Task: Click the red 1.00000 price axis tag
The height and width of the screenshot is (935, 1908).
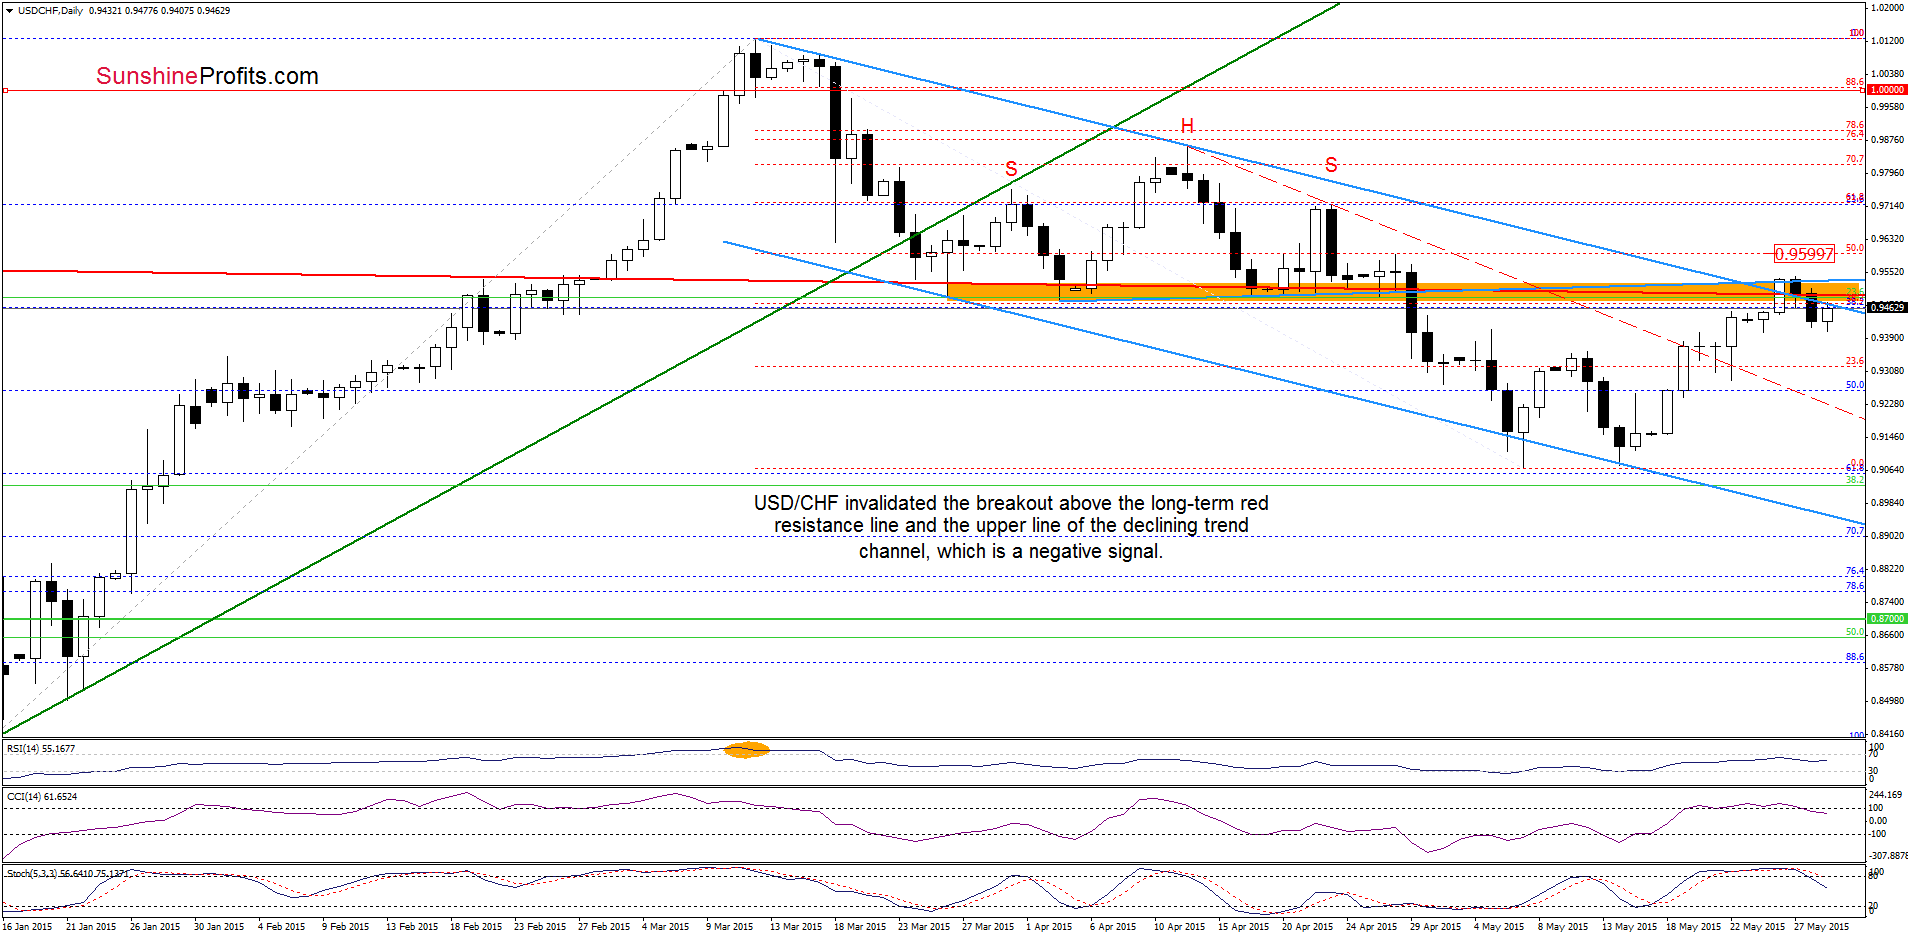Action: click(x=1887, y=90)
